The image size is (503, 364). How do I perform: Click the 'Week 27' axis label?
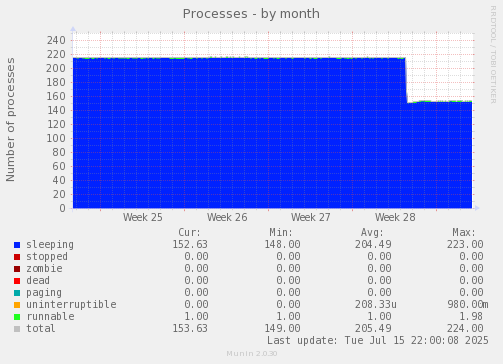[x=311, y=217]
